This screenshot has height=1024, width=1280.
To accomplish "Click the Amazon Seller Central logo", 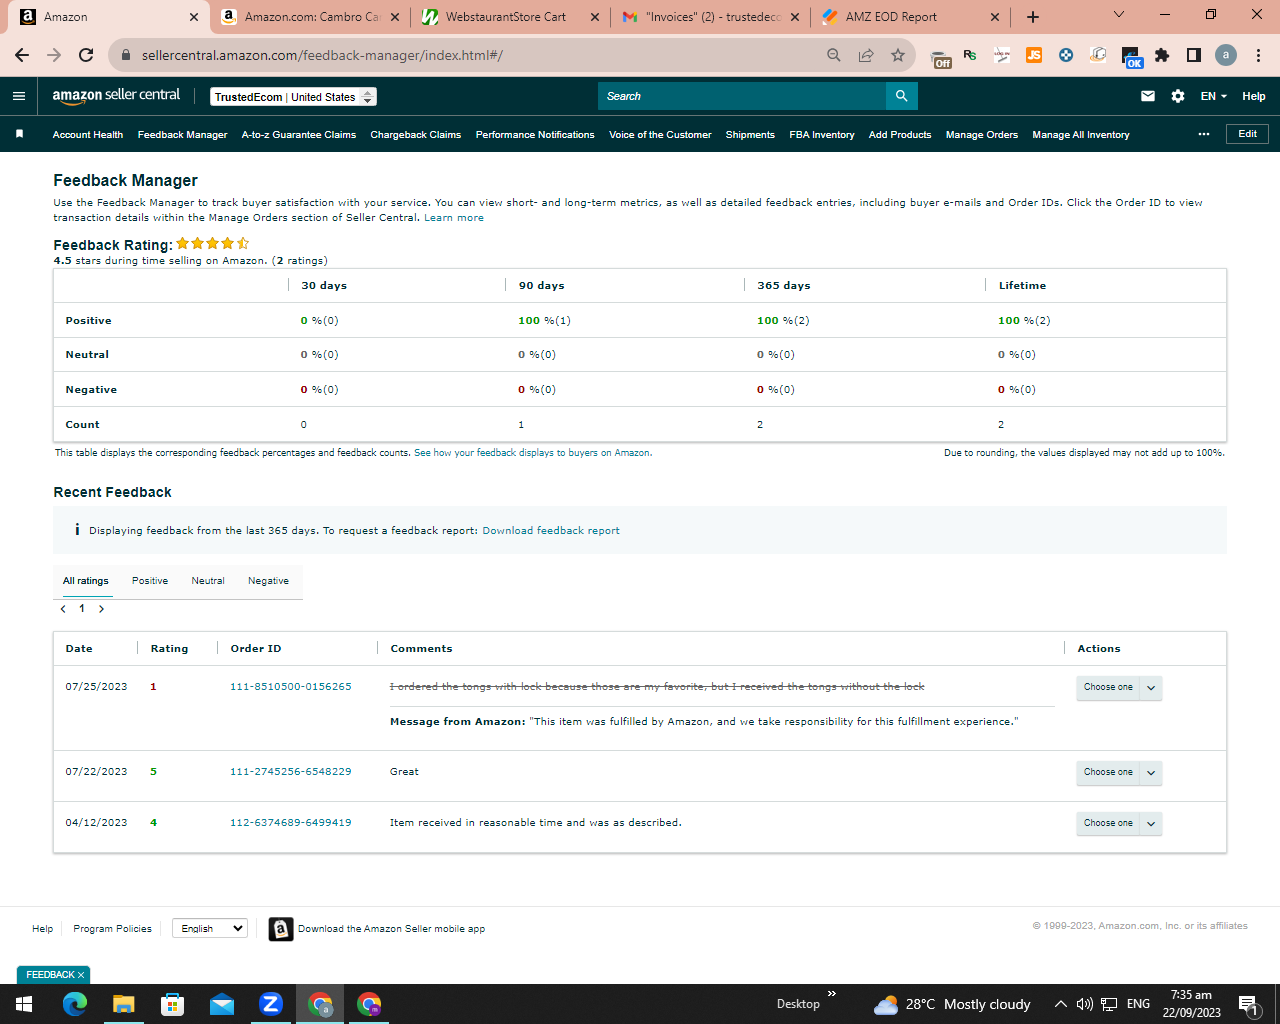I will pyautogui.click(x=116, y=96).
